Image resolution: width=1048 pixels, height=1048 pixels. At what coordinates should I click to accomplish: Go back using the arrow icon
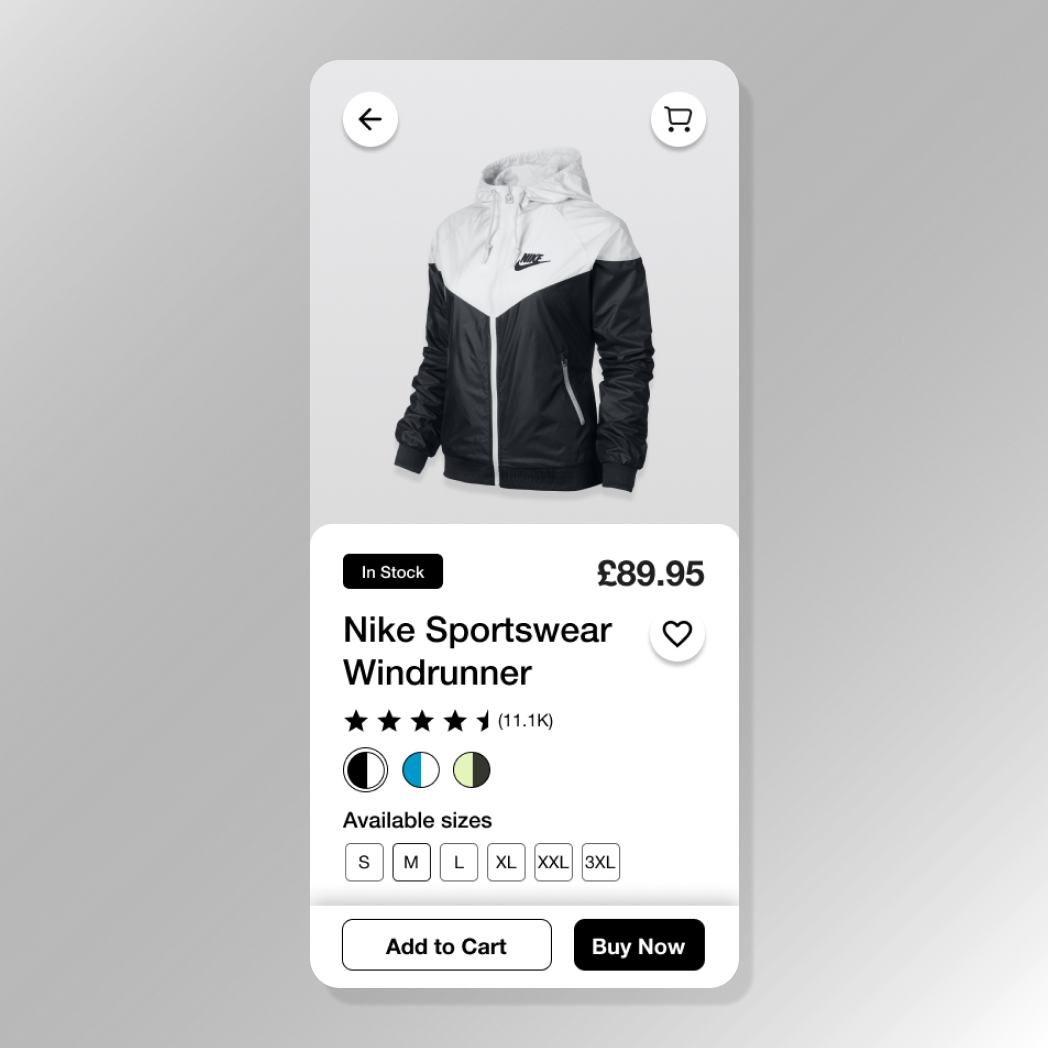coord(370,119)
